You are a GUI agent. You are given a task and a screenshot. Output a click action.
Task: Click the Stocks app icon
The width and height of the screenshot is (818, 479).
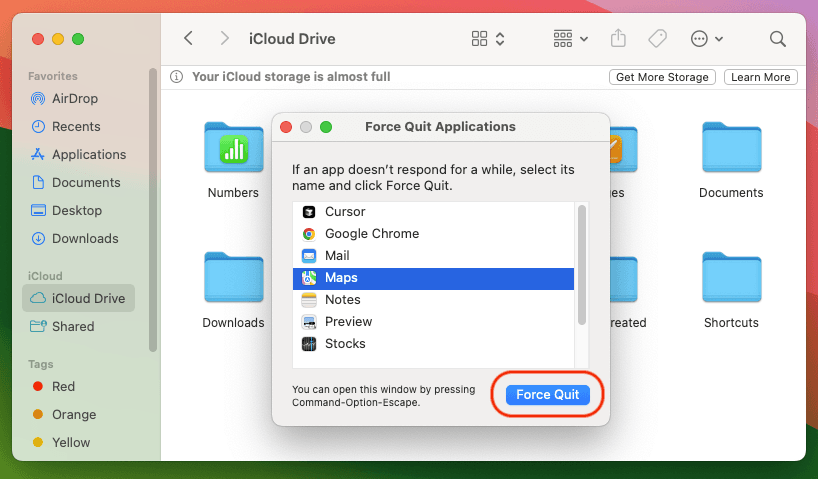click(x=309, y=344)
